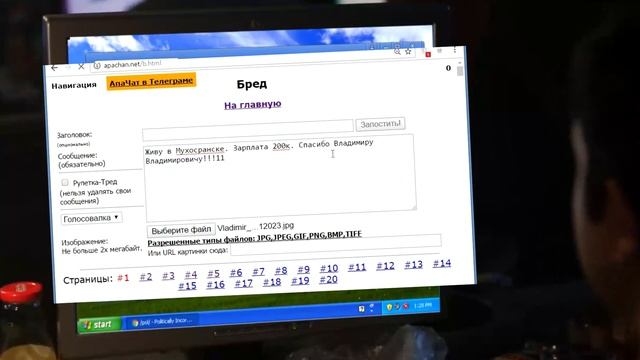Viewport: 640px width, 360px height.
Task: Stop page loading with the X icon
Action: [81, 67]
